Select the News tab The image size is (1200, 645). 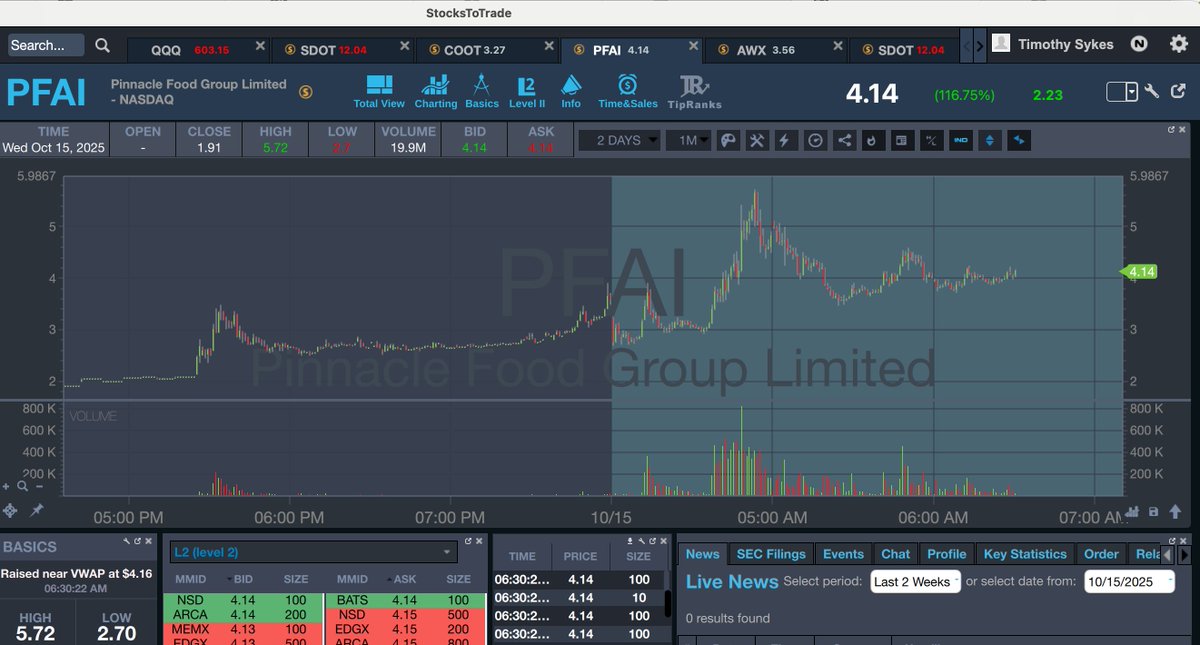coord(702,554)
